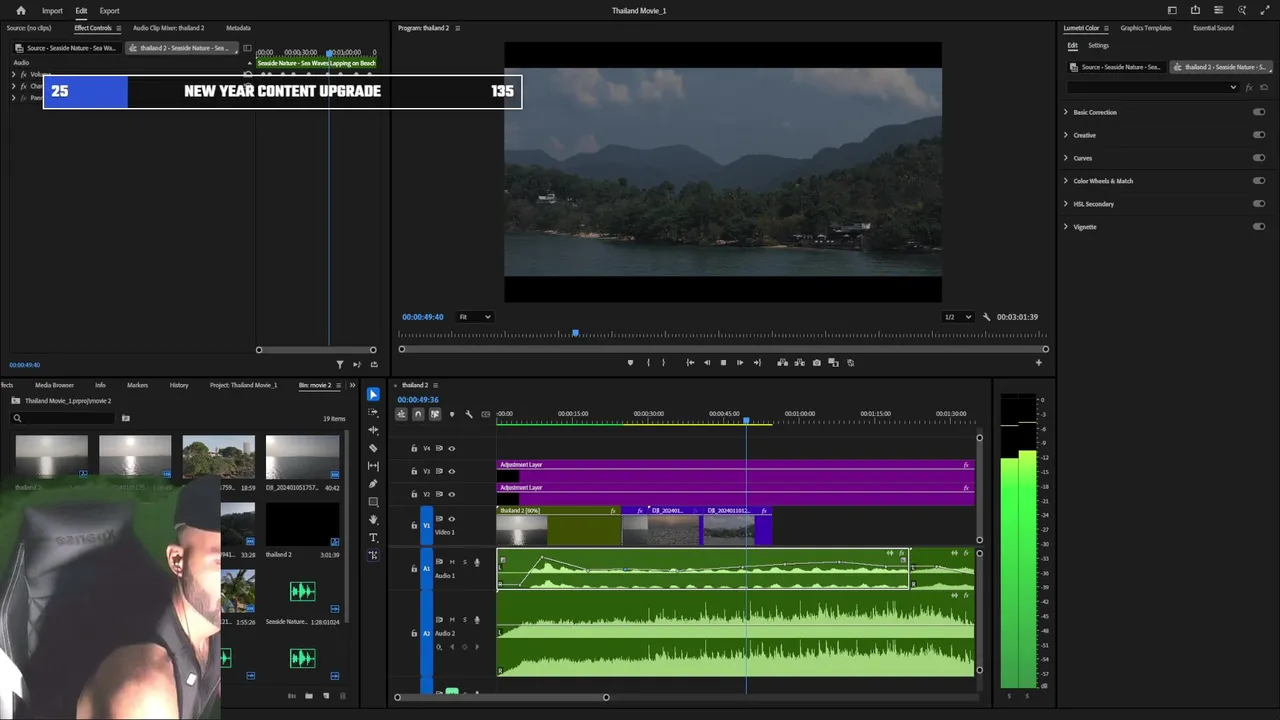Open the Button Editor plus icon
1280x720 pixels.
point(1038,363)
